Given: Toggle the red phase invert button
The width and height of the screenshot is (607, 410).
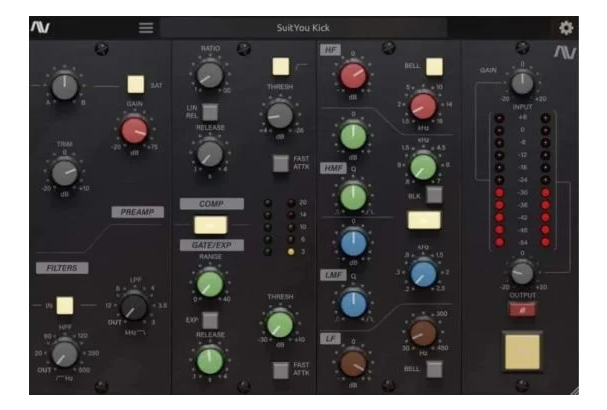Looking at the screenshot, I should tap(522, 310).
